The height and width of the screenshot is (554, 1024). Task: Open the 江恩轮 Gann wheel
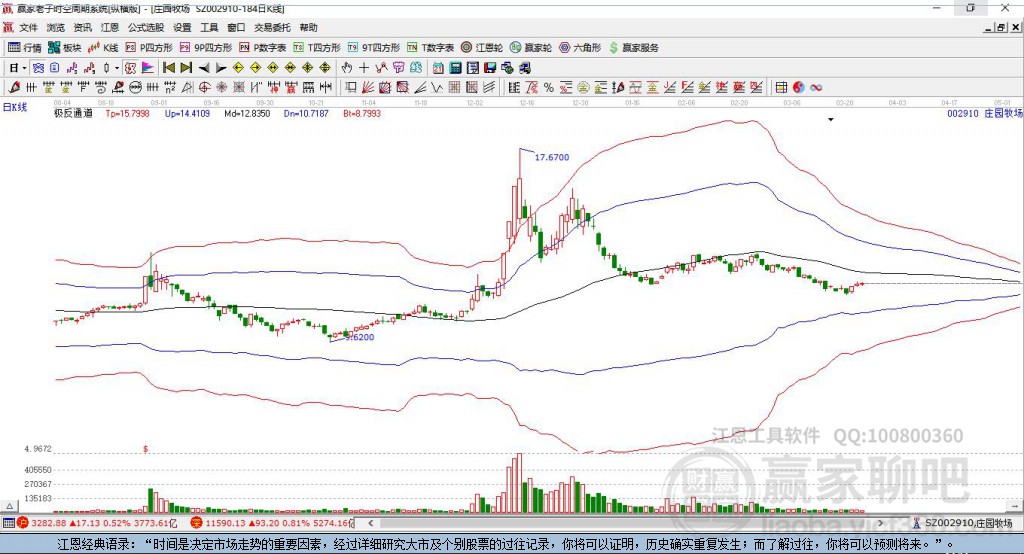[482, 48]
